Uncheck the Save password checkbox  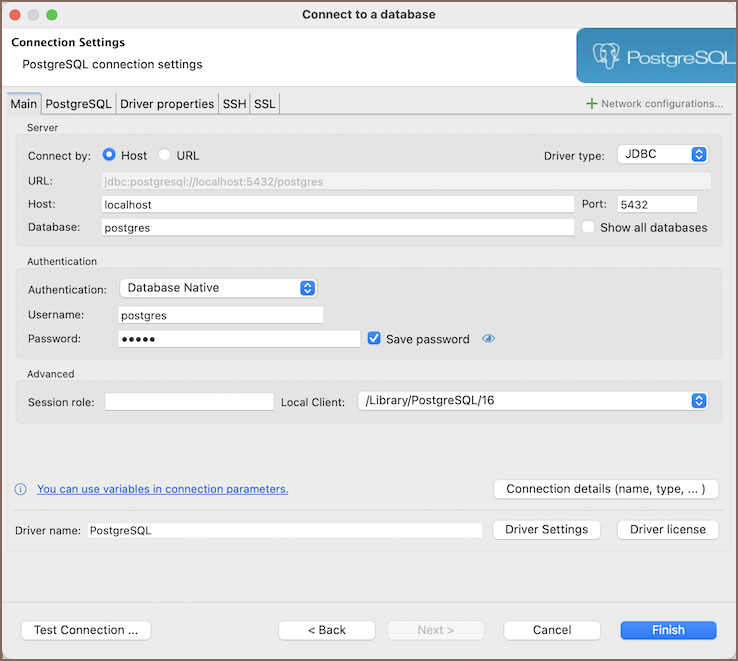coord(374,339)
